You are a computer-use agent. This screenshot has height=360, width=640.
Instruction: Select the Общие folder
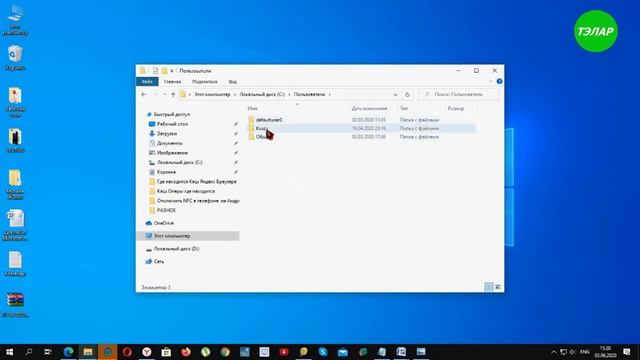tap(260, 137)
